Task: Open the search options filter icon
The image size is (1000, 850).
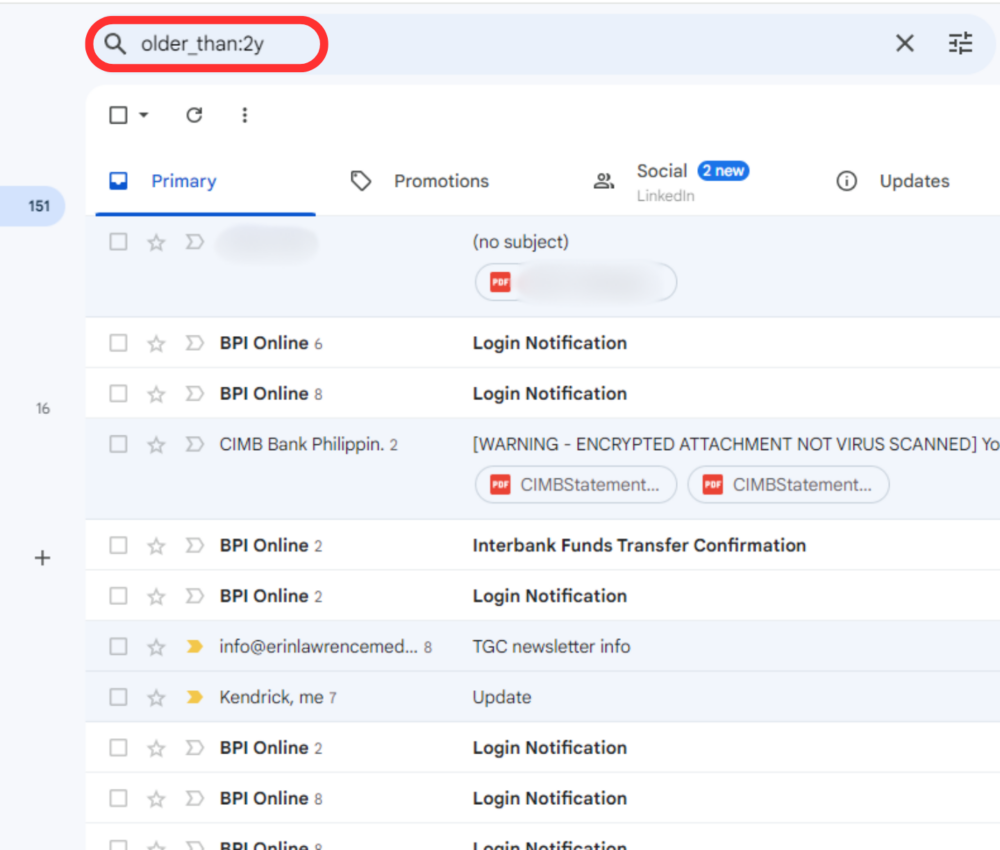Action: [960, 43]
